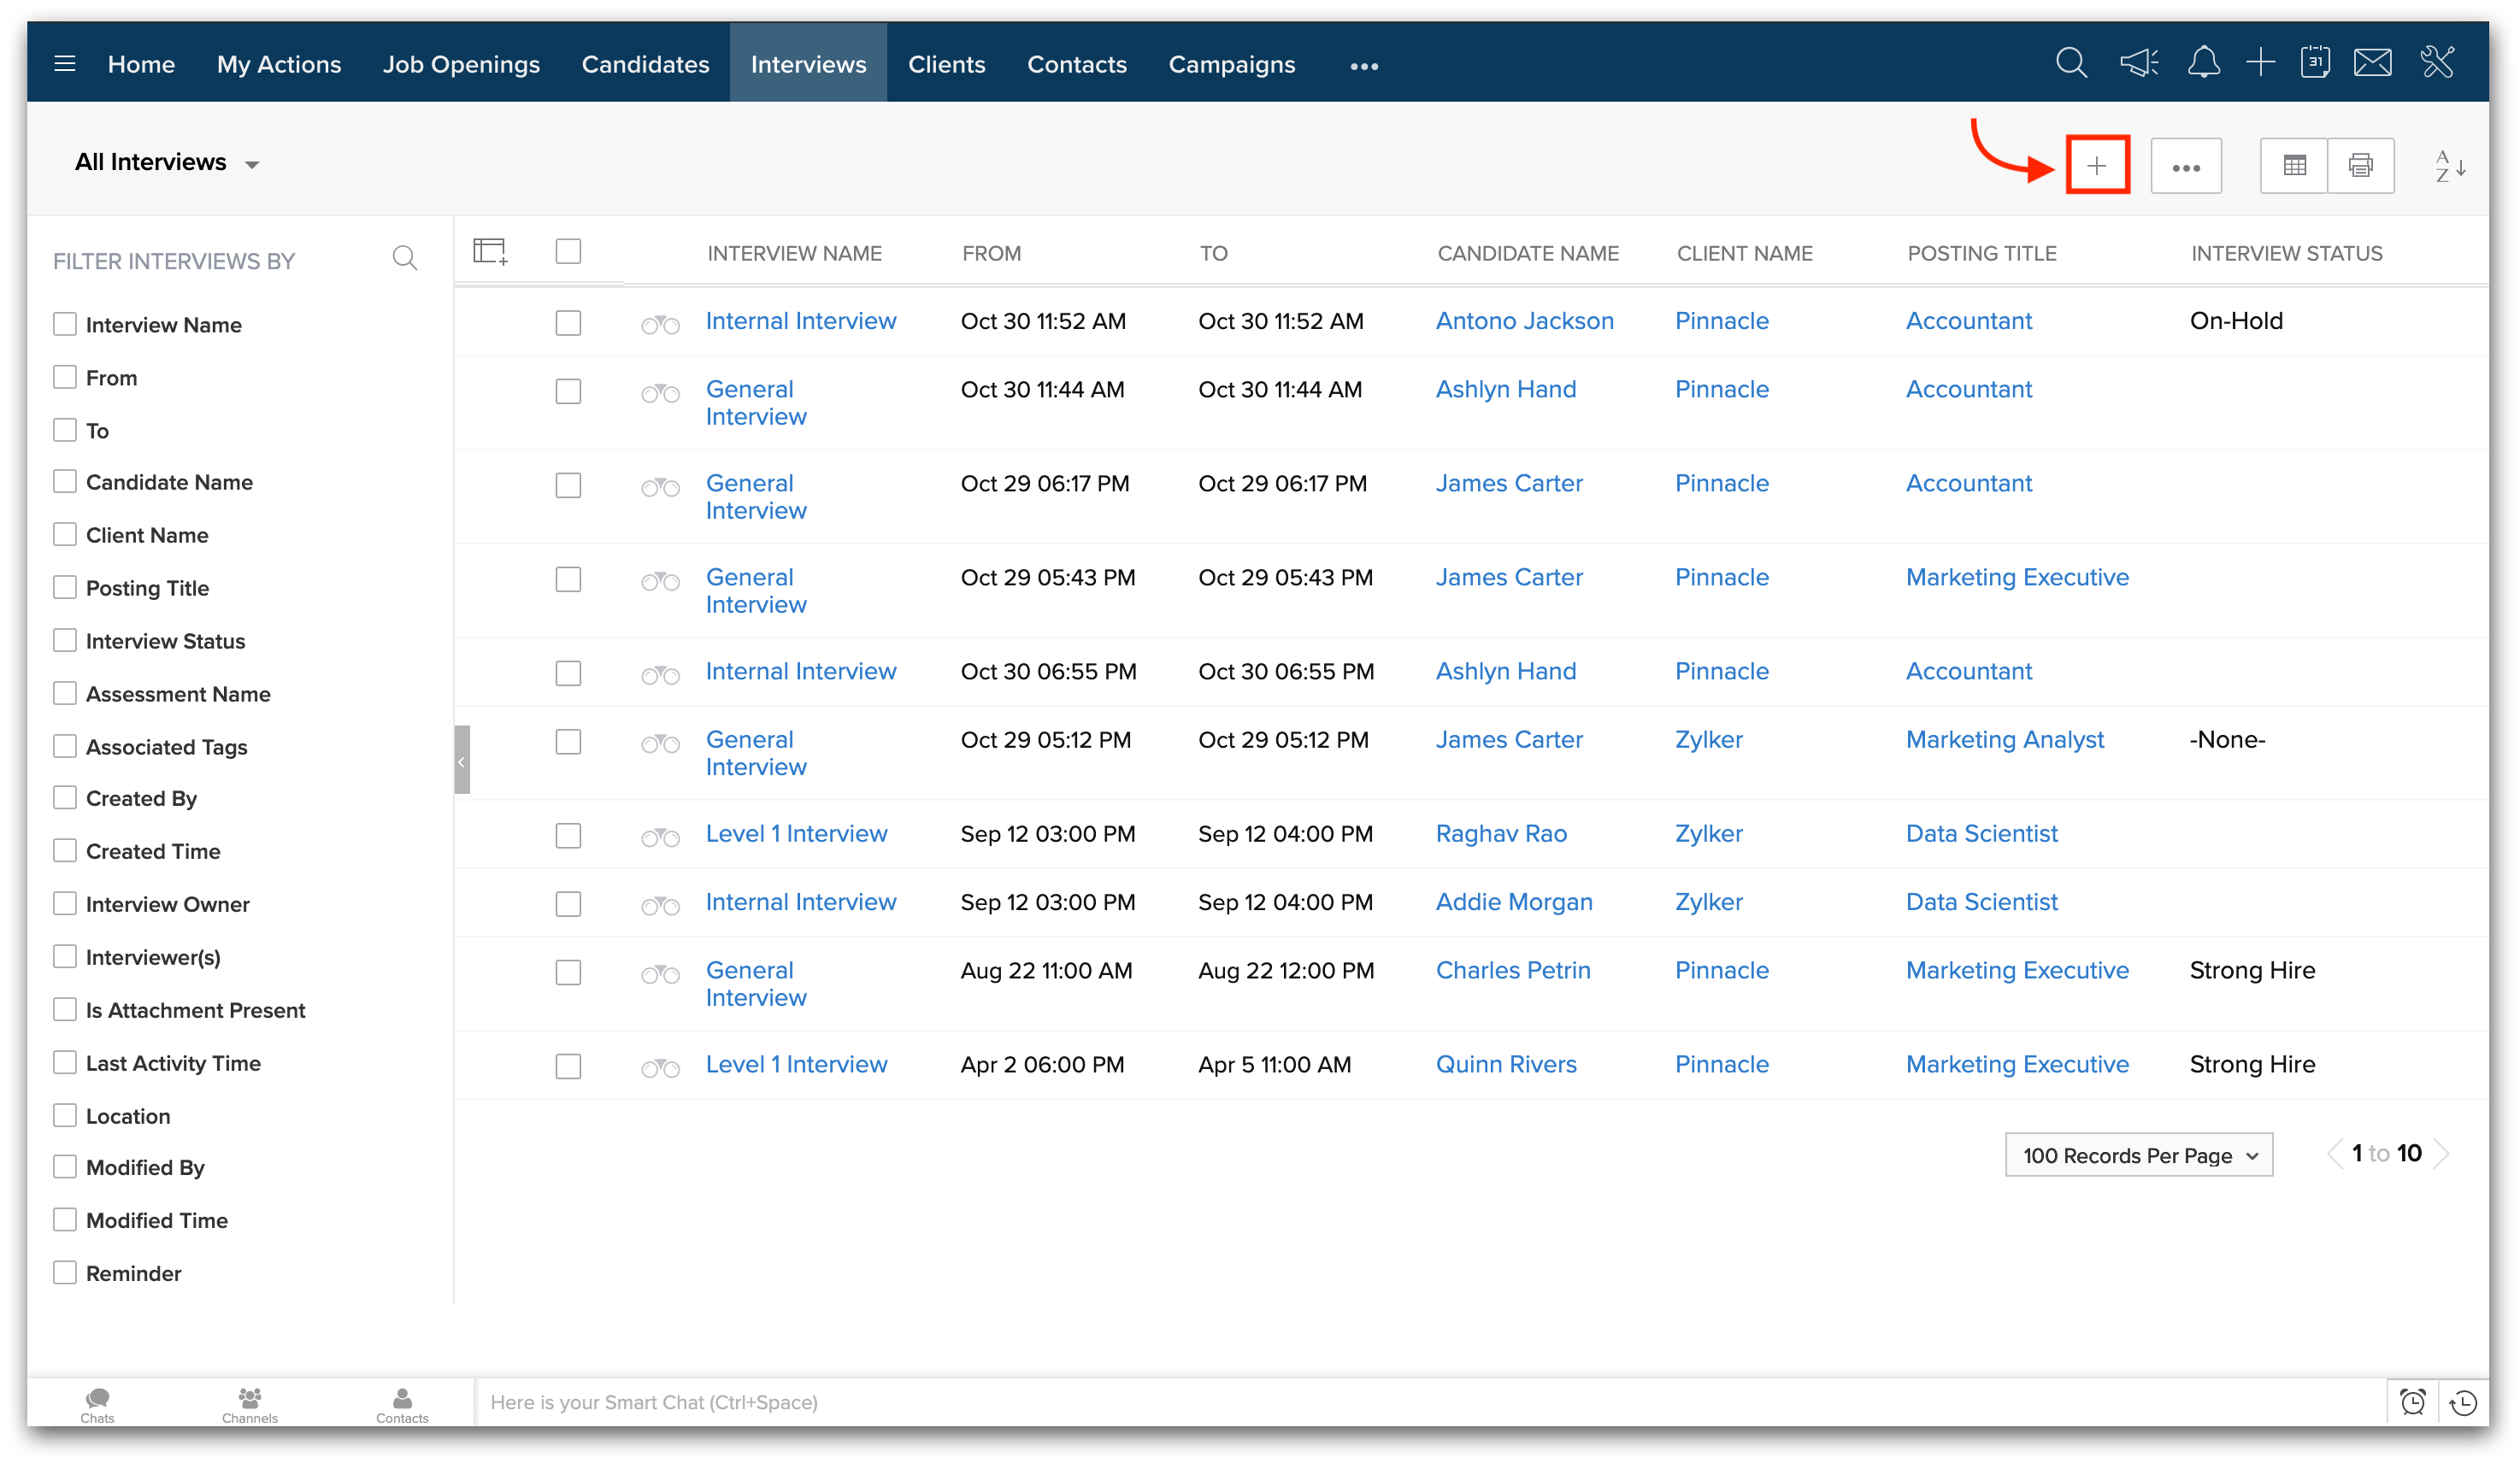Switch to the Candidates tab
2520x1463 pixels.
coord(645,64)
